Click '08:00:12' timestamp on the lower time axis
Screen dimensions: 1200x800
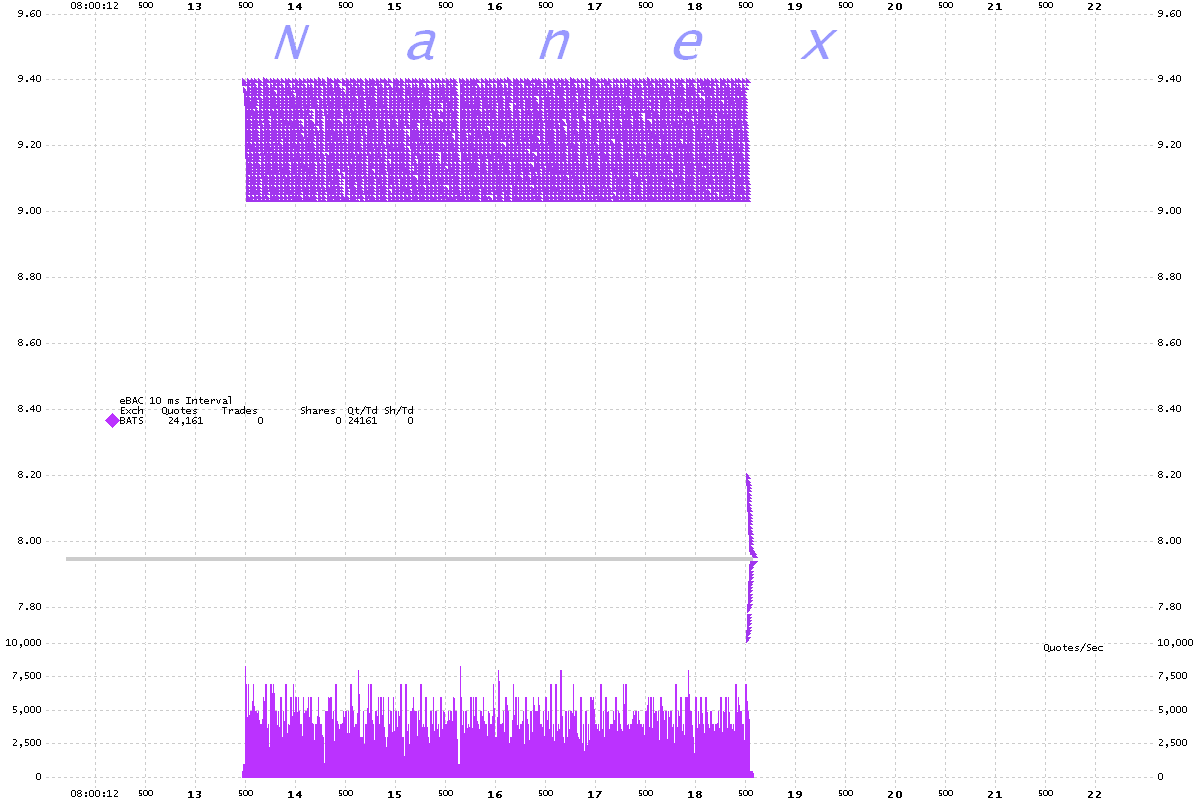96,794
